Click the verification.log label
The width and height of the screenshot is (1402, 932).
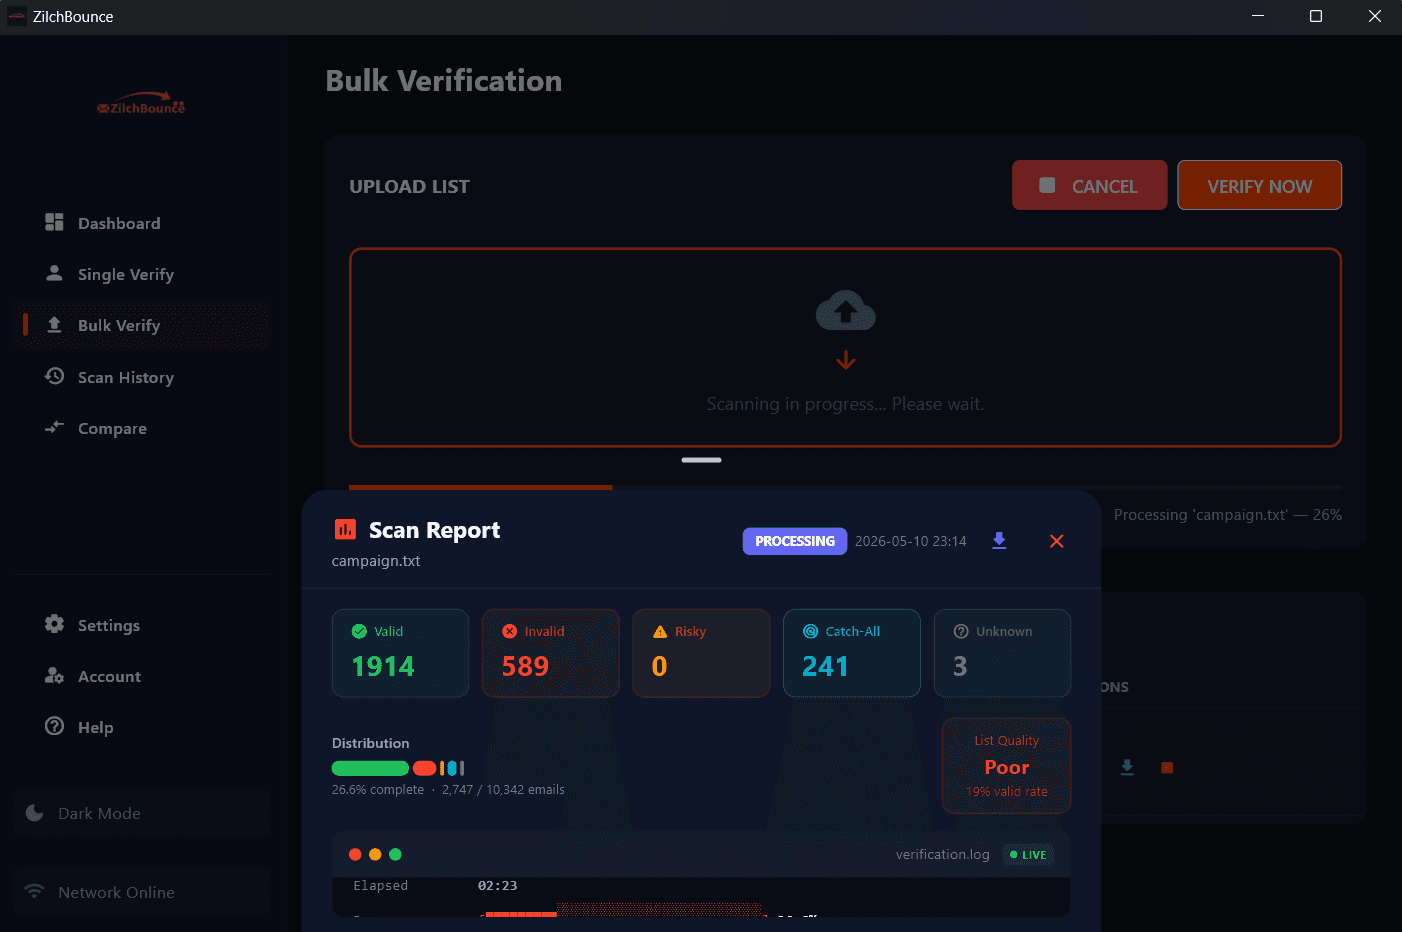[942, 855]
